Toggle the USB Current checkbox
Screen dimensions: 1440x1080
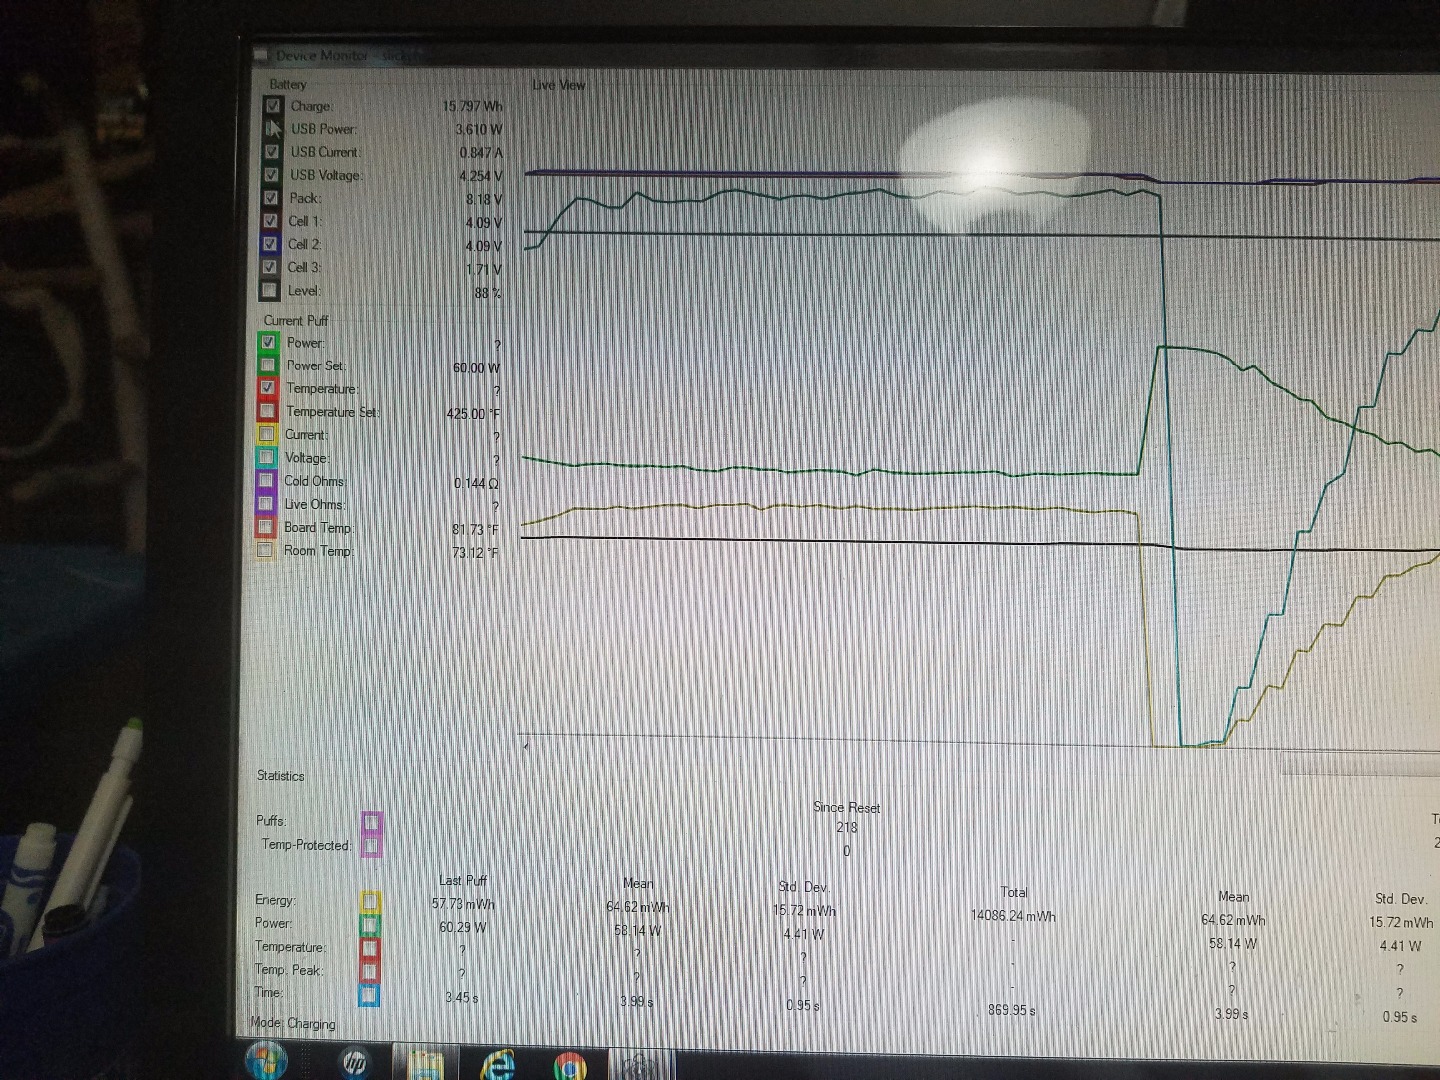271,152
